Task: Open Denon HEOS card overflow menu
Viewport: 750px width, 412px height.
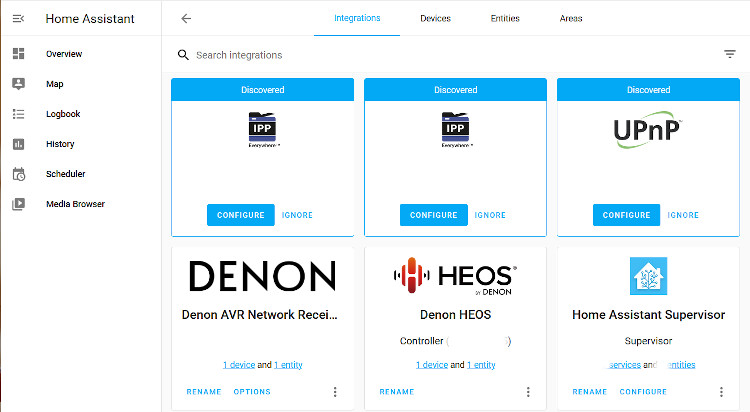Action: pyautogui.click(x=528, y=392)
